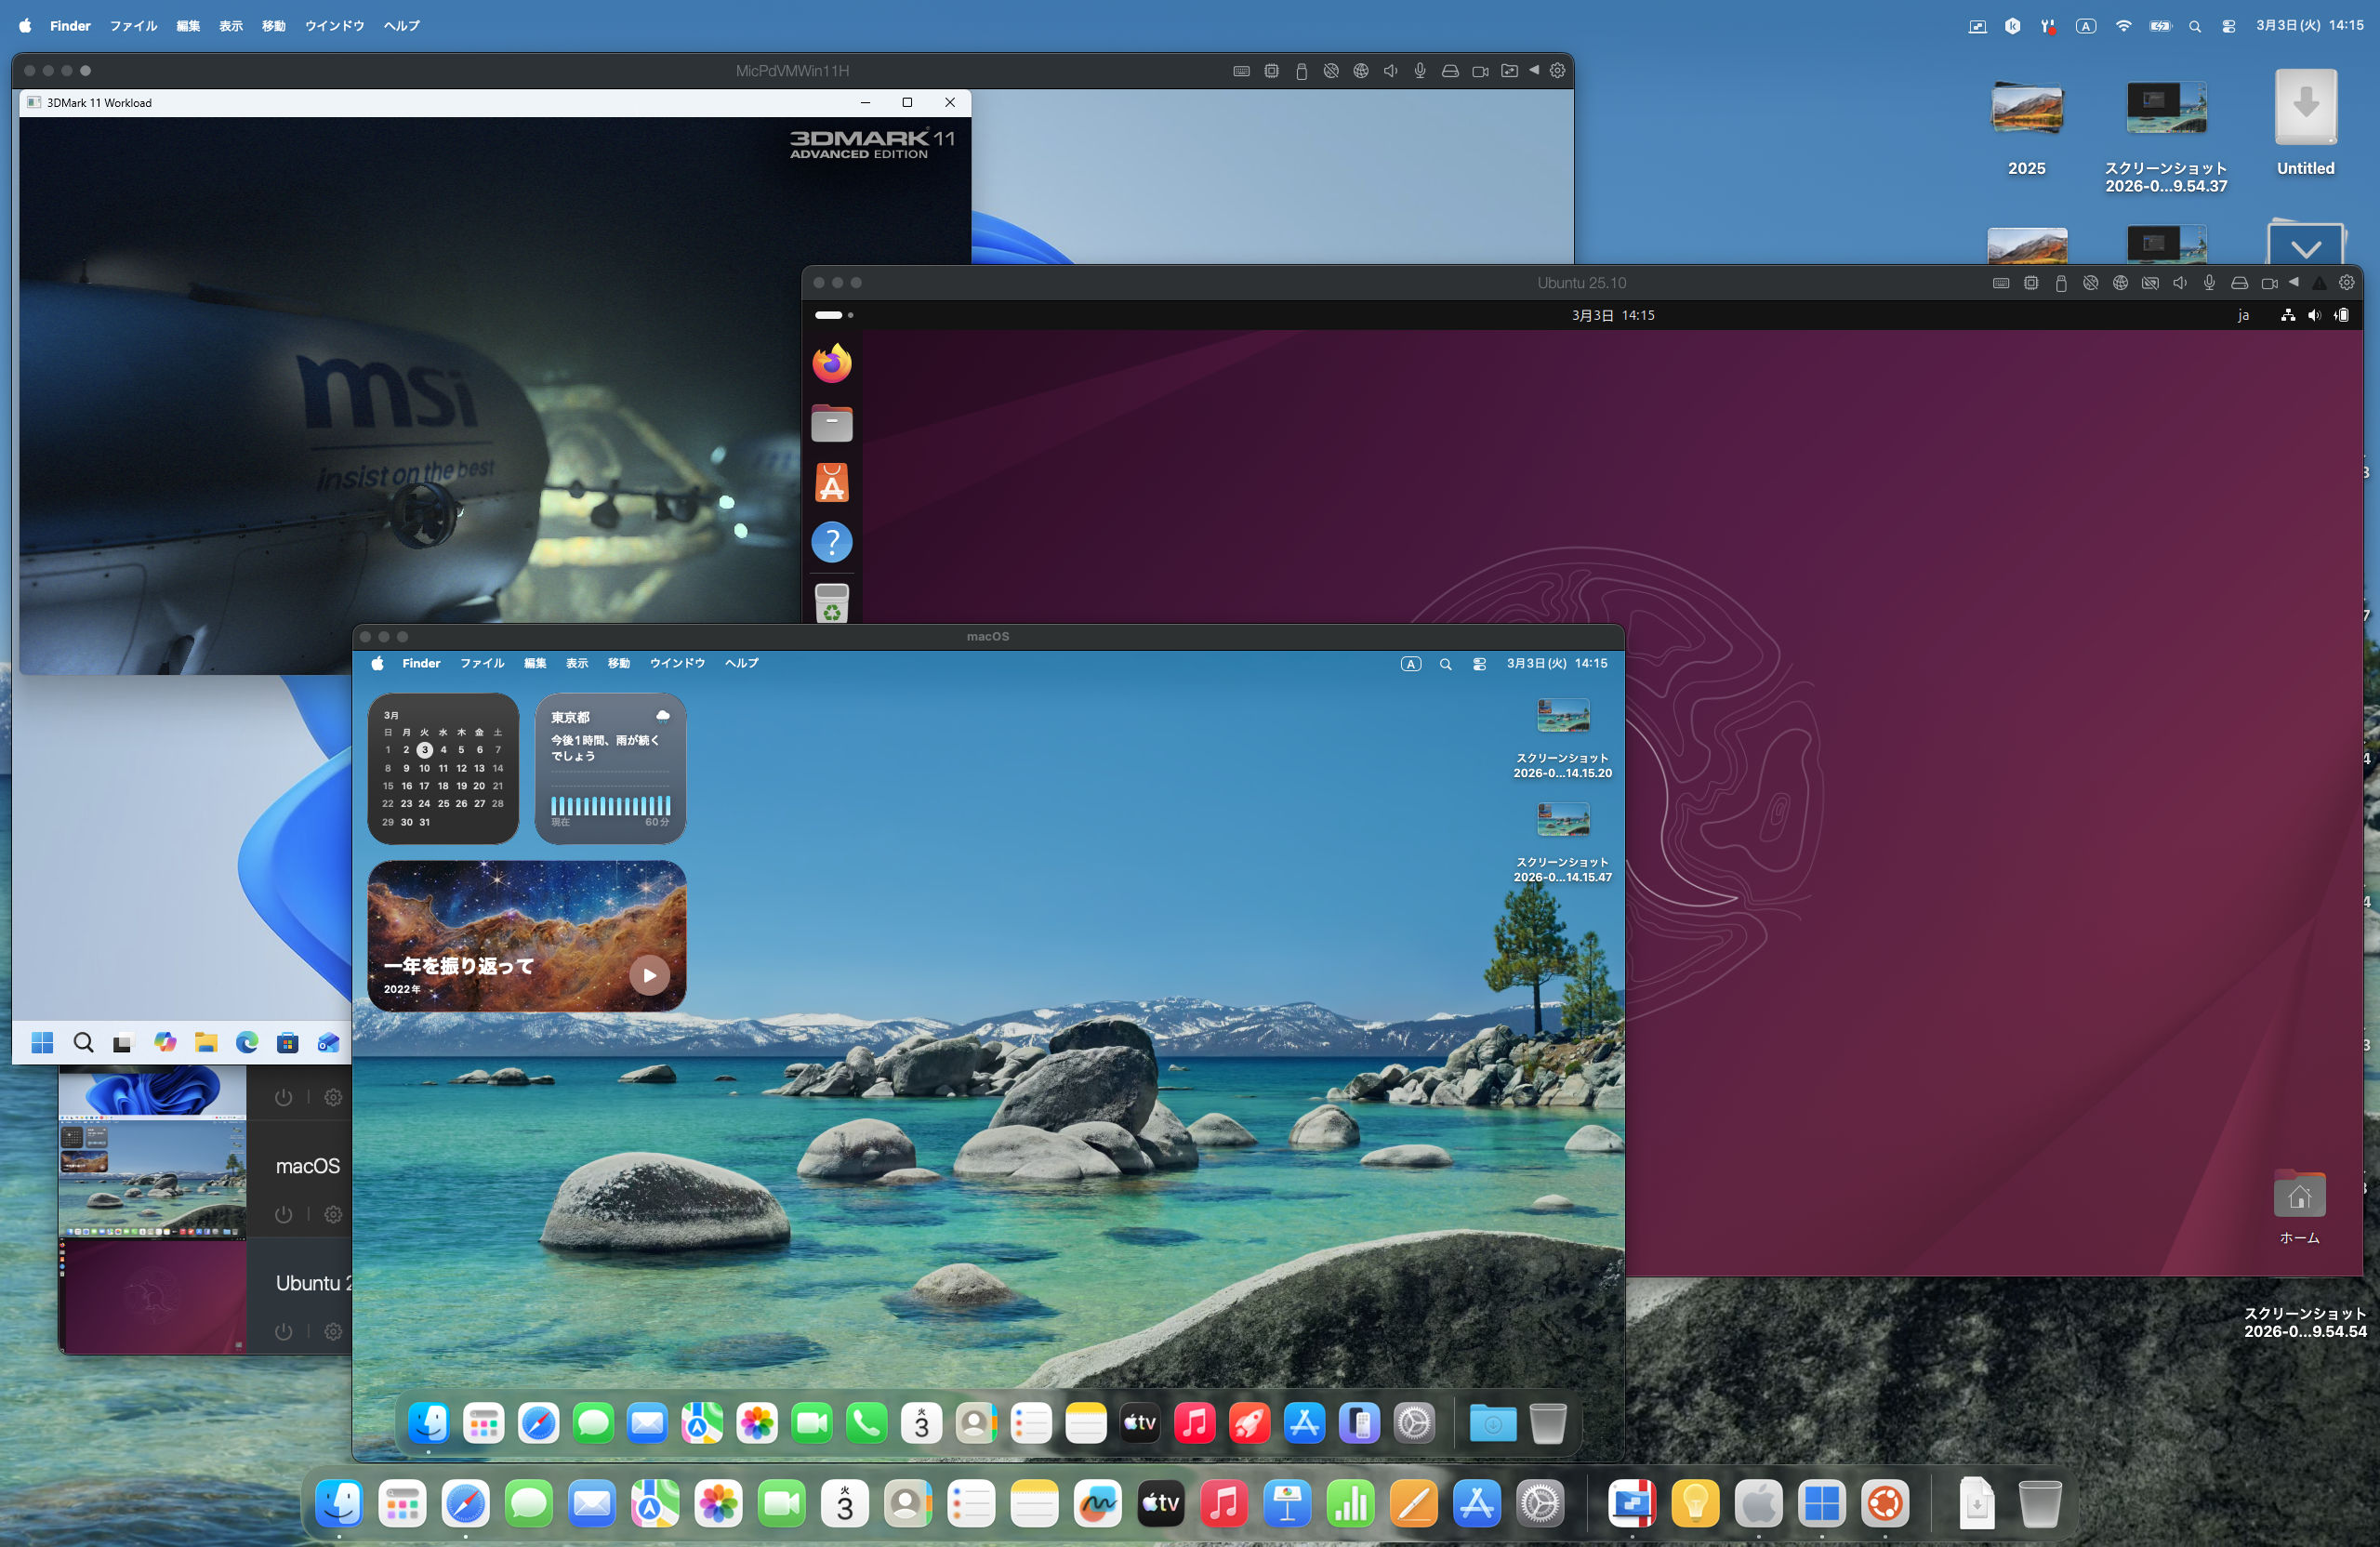The image size is (2380, 1547).
Task: Open host Finder ファイル menu
Action: tap(133, 26)
